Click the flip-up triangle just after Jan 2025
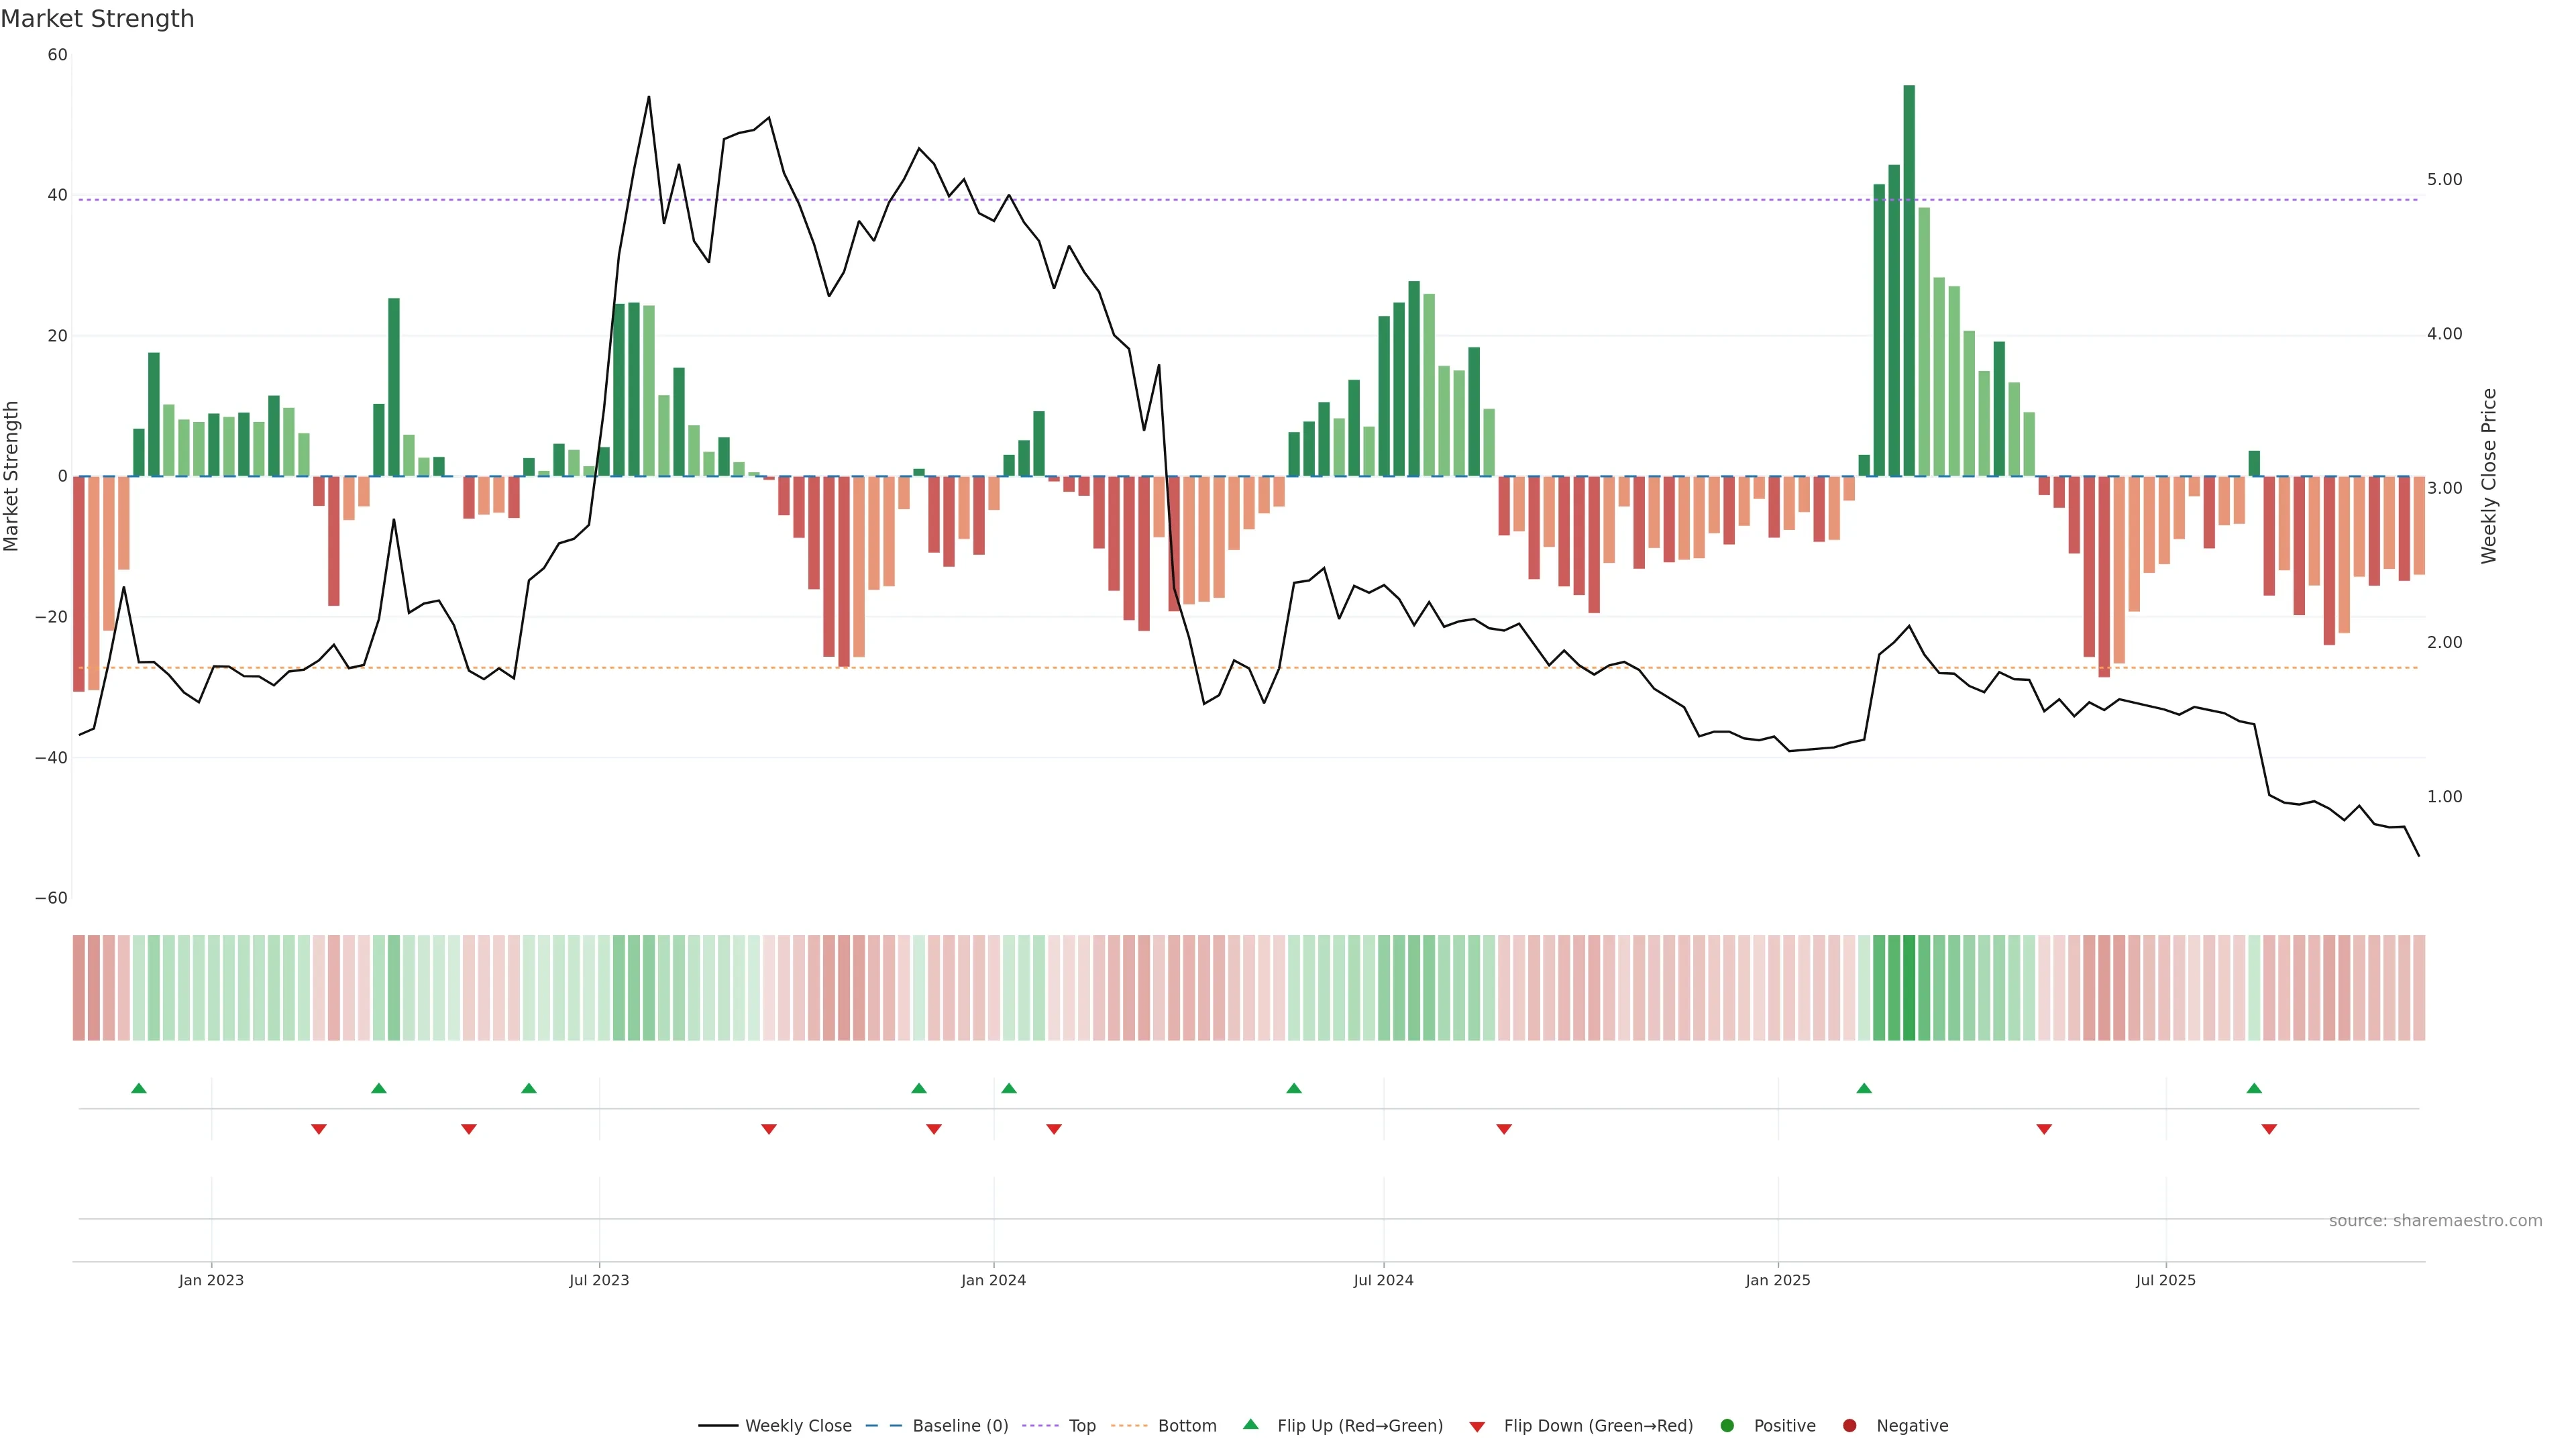The width and height of the screenshot is (2576, 1449). (1864, 1088)
